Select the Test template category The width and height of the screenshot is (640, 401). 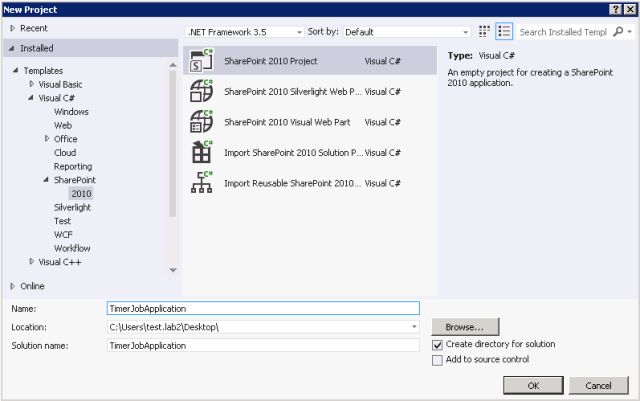62,221
